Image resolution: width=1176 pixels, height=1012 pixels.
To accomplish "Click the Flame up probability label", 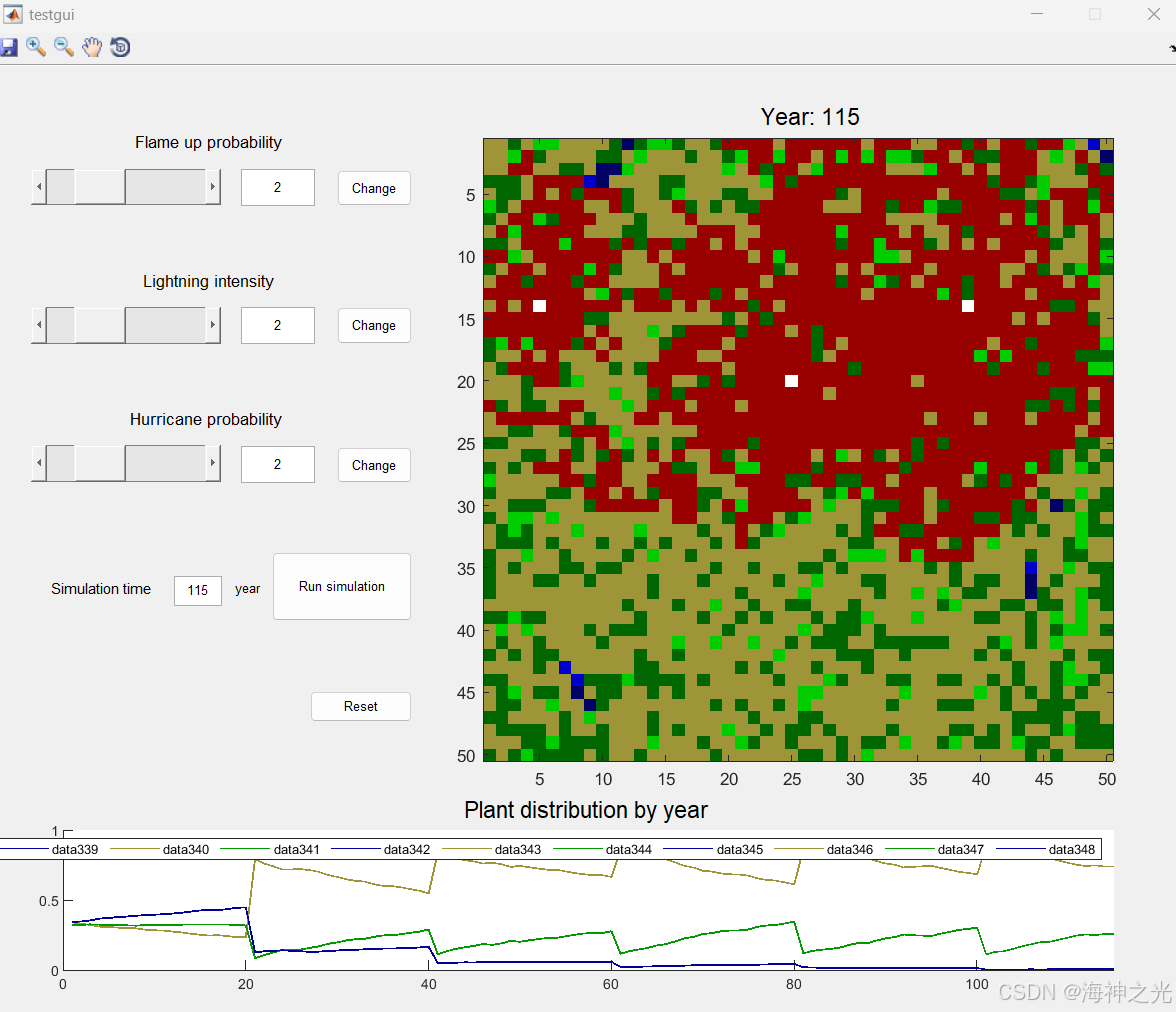I will pyautogui.click(x=208, y=143).
